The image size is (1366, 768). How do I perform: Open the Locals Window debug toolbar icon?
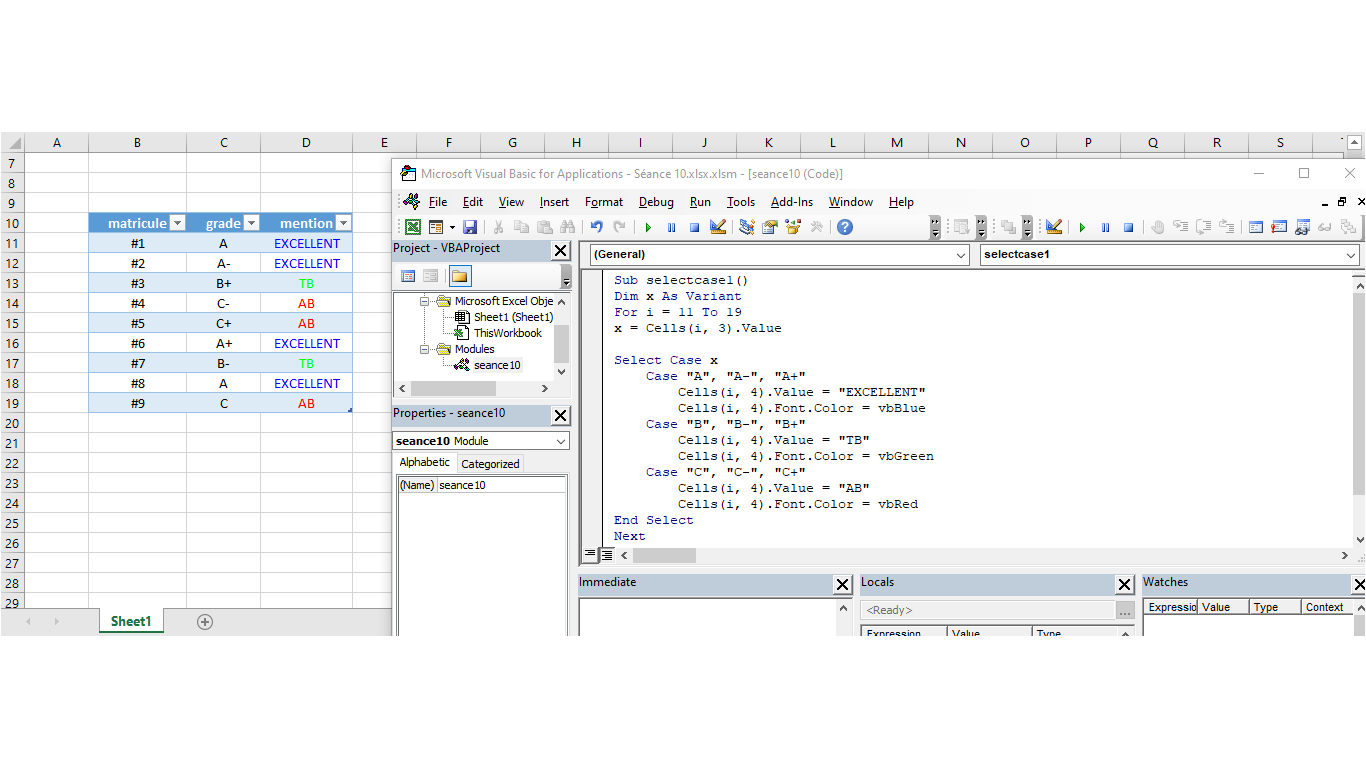pyautogui.click(x=1256, y=227)
